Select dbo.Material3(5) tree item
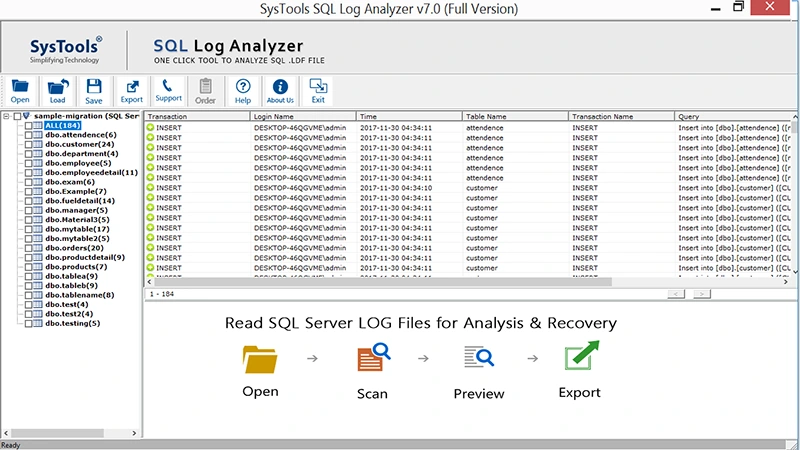 pyautogui.click(x=77, y=219)
